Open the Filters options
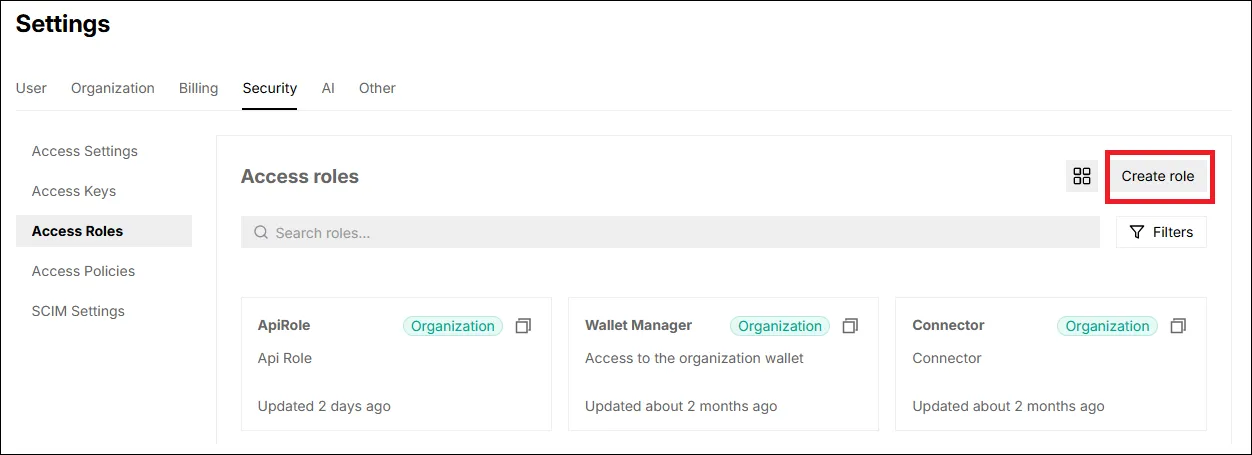 1161,232
